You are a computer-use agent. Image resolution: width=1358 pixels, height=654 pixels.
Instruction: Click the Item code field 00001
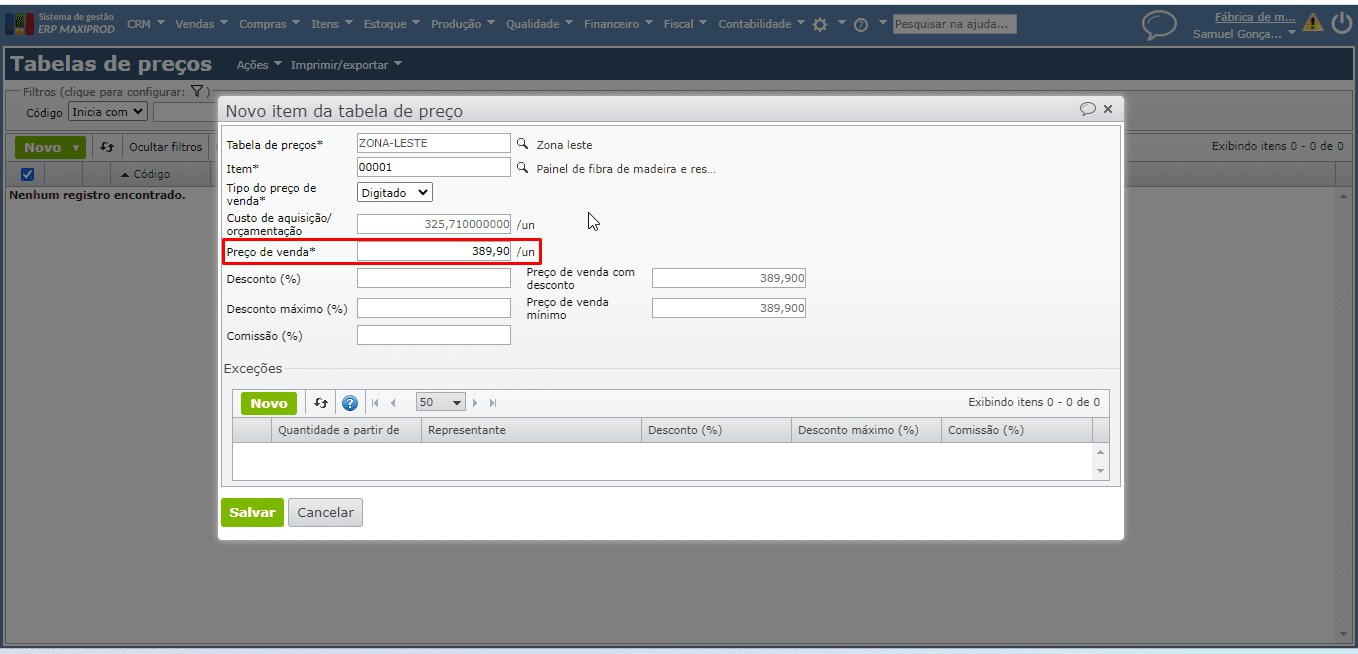pyautogui.click(x=434, y=168)
